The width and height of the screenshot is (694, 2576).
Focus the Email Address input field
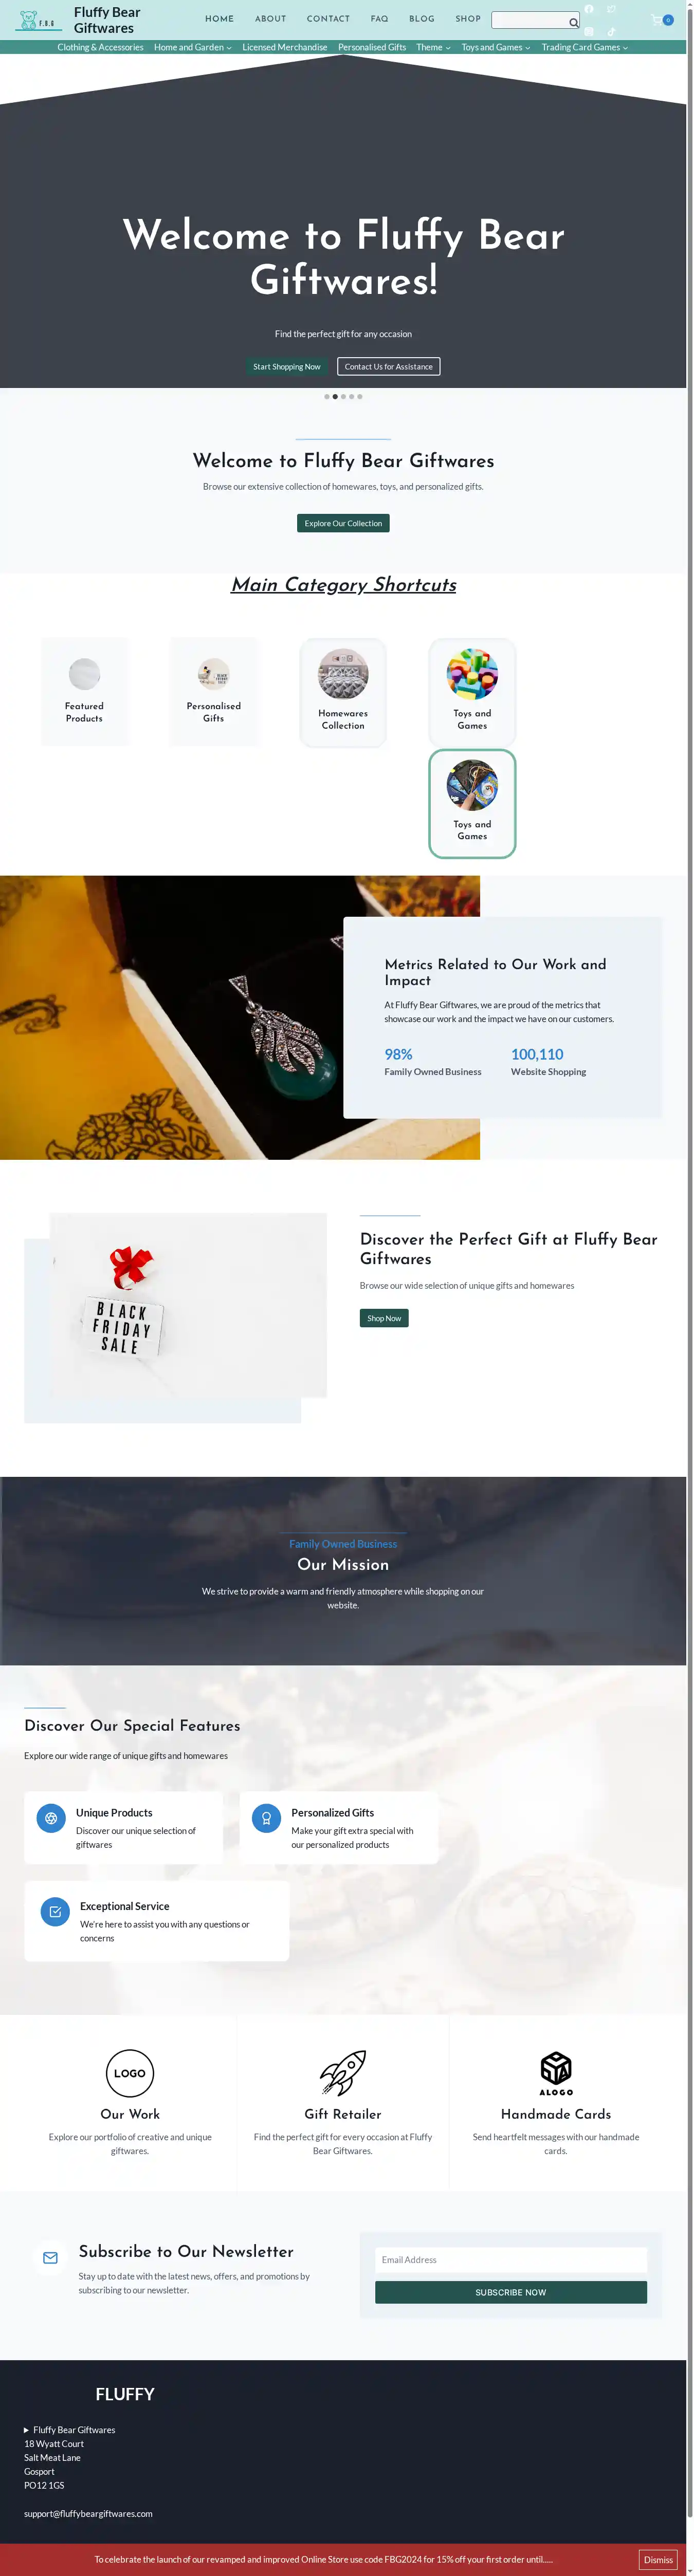click(511, 2260)
